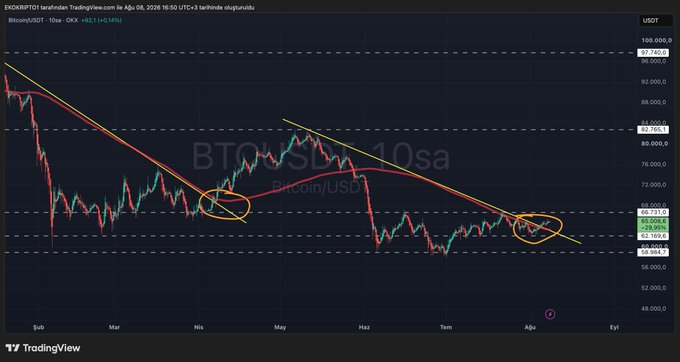Select the 97.740,0 horizontal line price label

coord(652,52)
